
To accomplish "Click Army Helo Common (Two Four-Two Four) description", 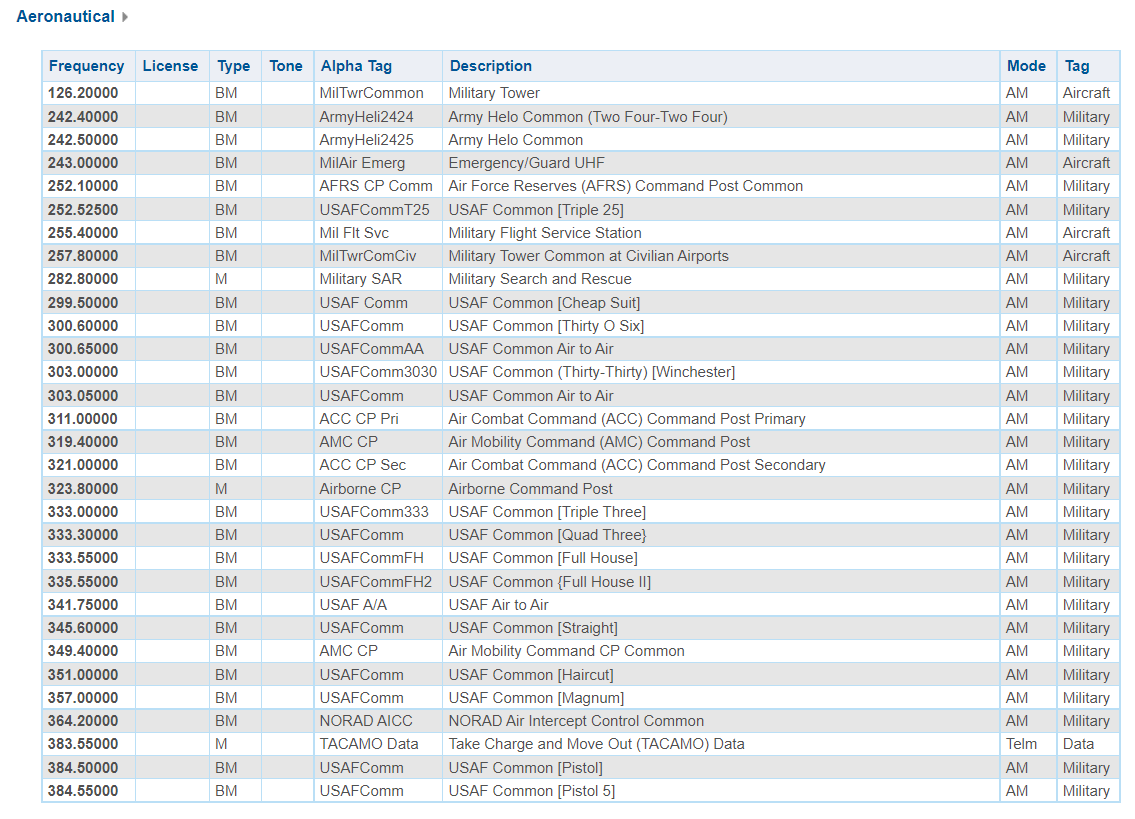I will pos(588,117).
